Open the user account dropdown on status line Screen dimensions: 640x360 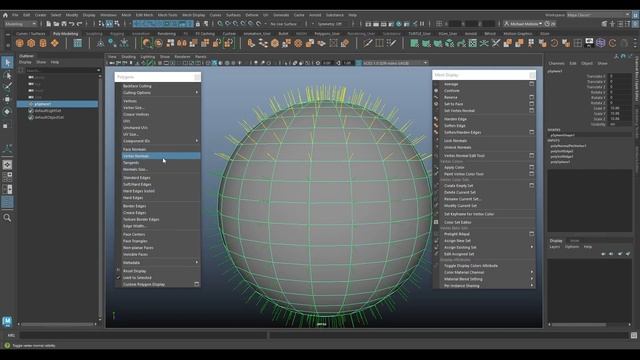click(523, 24)
